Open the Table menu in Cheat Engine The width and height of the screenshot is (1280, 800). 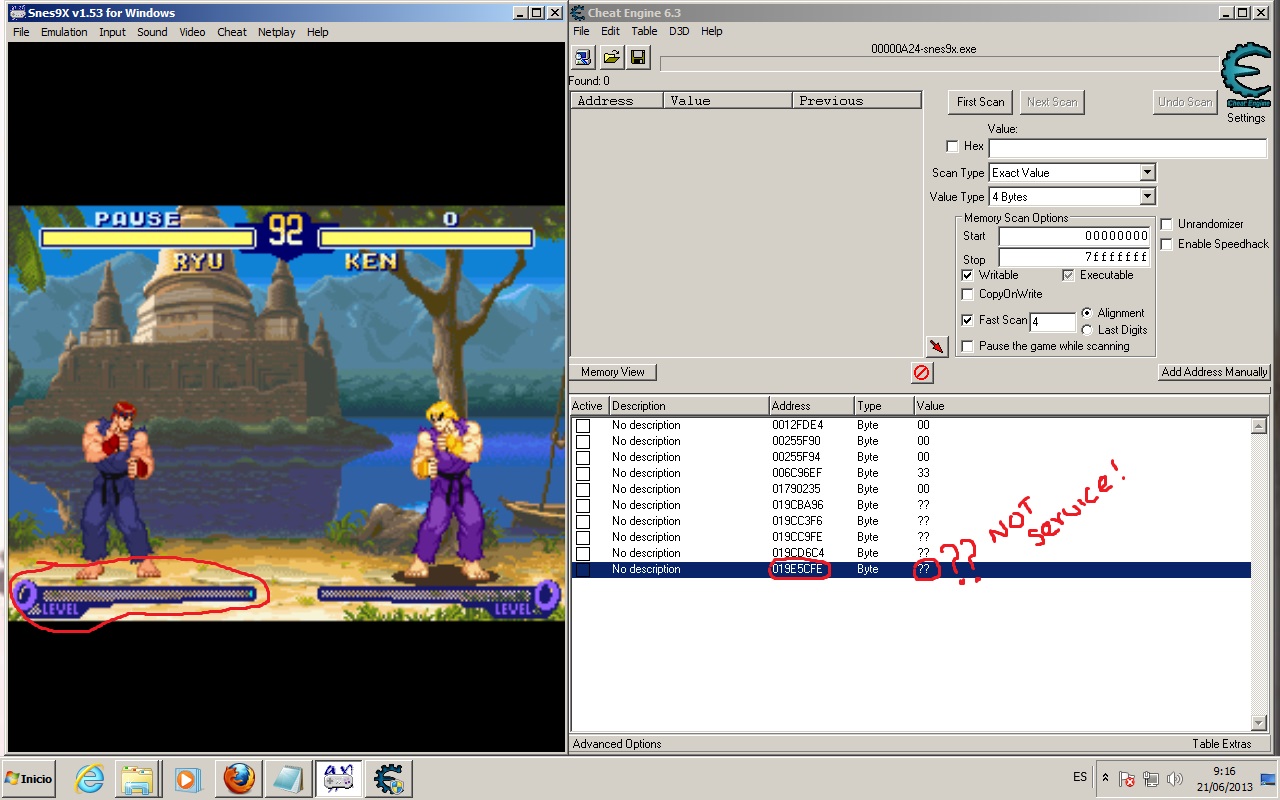click(x=644, y=31)
